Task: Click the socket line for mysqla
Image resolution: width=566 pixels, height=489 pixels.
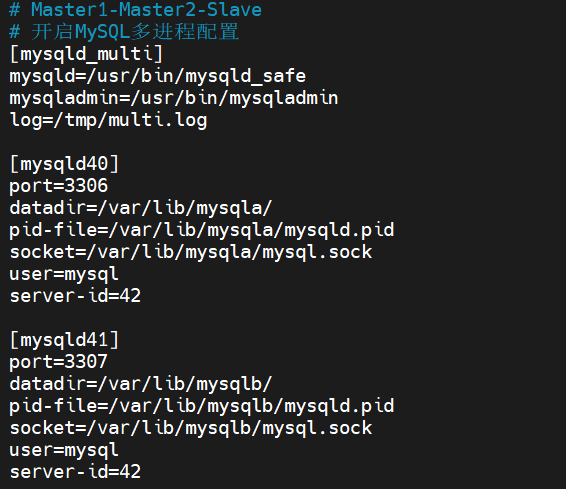Action: coord(191,252)
